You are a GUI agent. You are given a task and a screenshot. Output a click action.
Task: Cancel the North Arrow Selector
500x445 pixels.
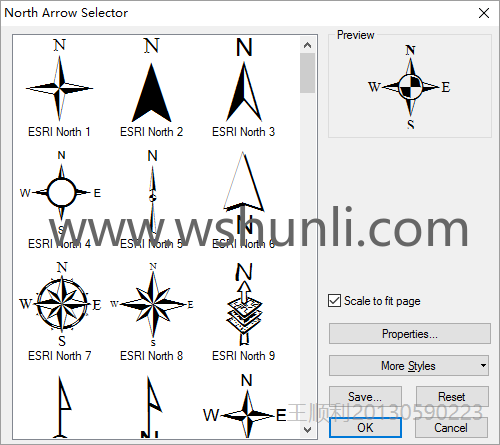point(451,428)
